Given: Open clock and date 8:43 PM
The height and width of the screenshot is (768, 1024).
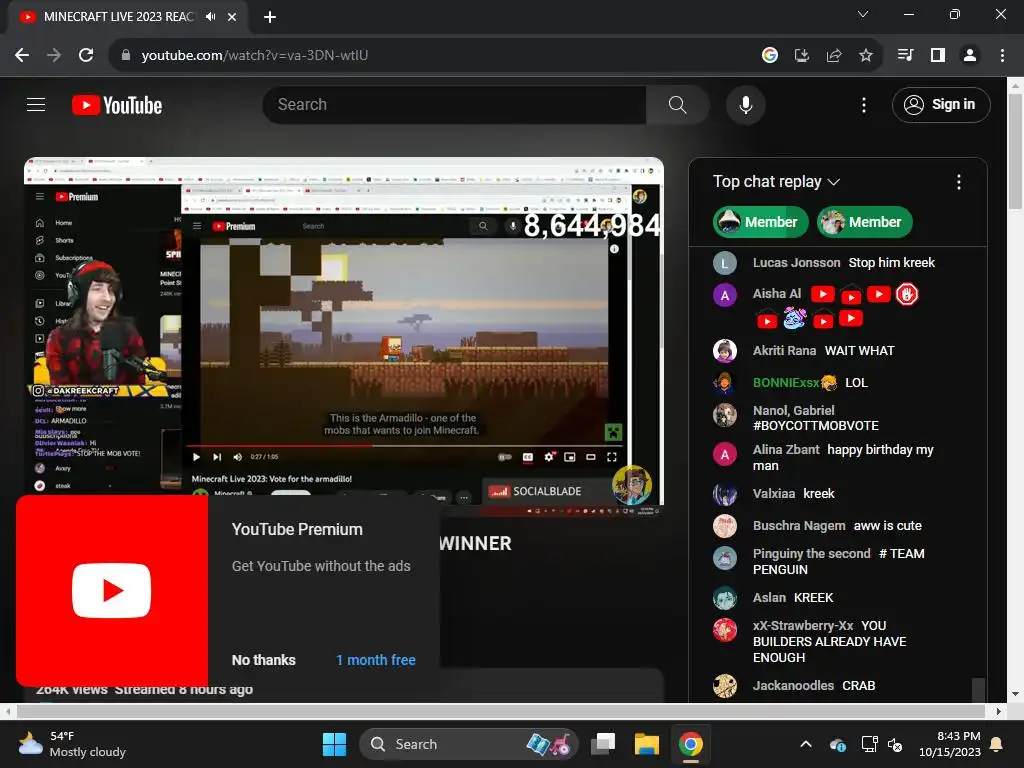Looking at the screenshot, I should 949,744.
